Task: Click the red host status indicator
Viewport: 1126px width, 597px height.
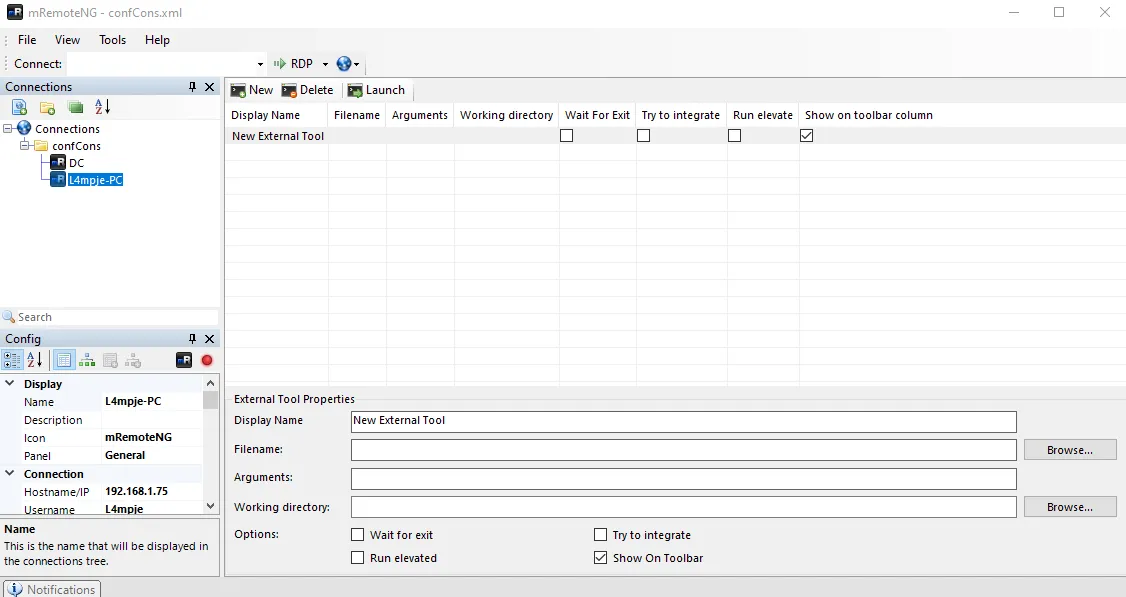Action: (x=207, y=360)
